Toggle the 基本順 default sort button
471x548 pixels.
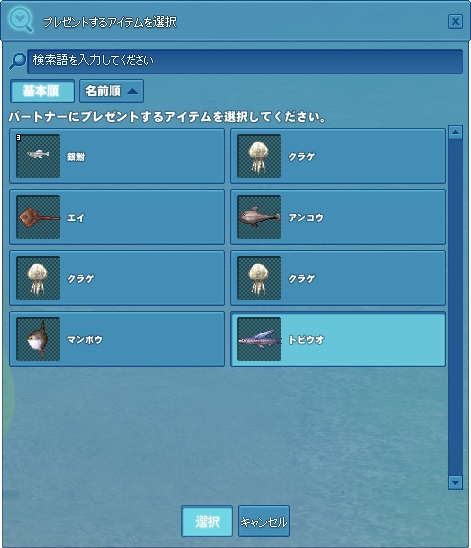42,91
